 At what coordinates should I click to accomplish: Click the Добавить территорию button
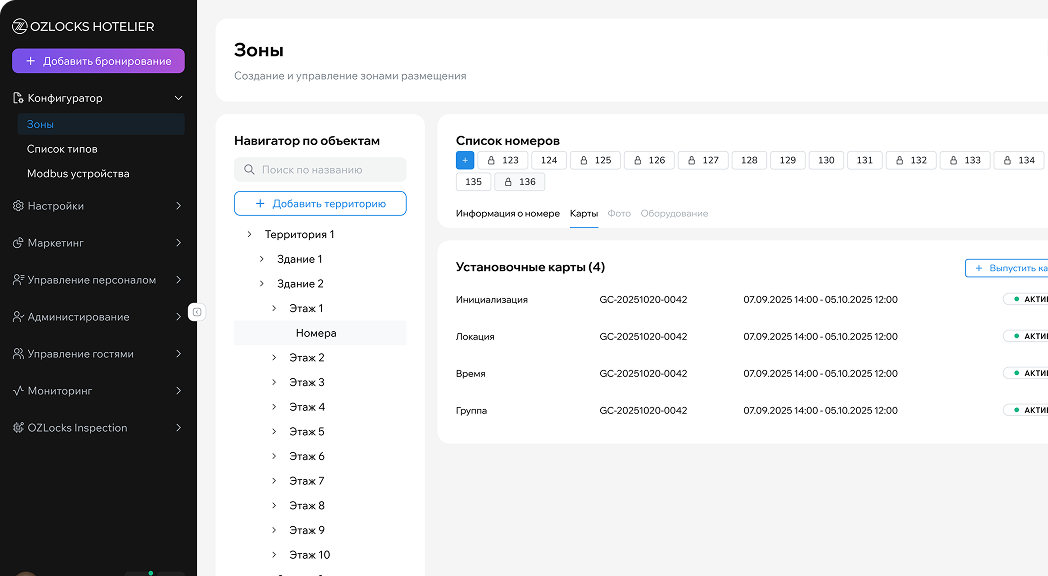[x=320, y=203]
